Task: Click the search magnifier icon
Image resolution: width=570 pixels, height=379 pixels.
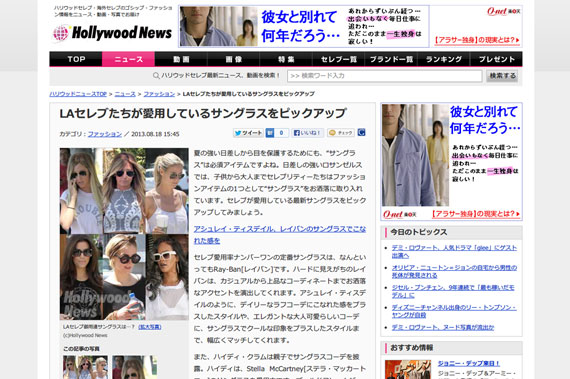Action: [156, 76]
